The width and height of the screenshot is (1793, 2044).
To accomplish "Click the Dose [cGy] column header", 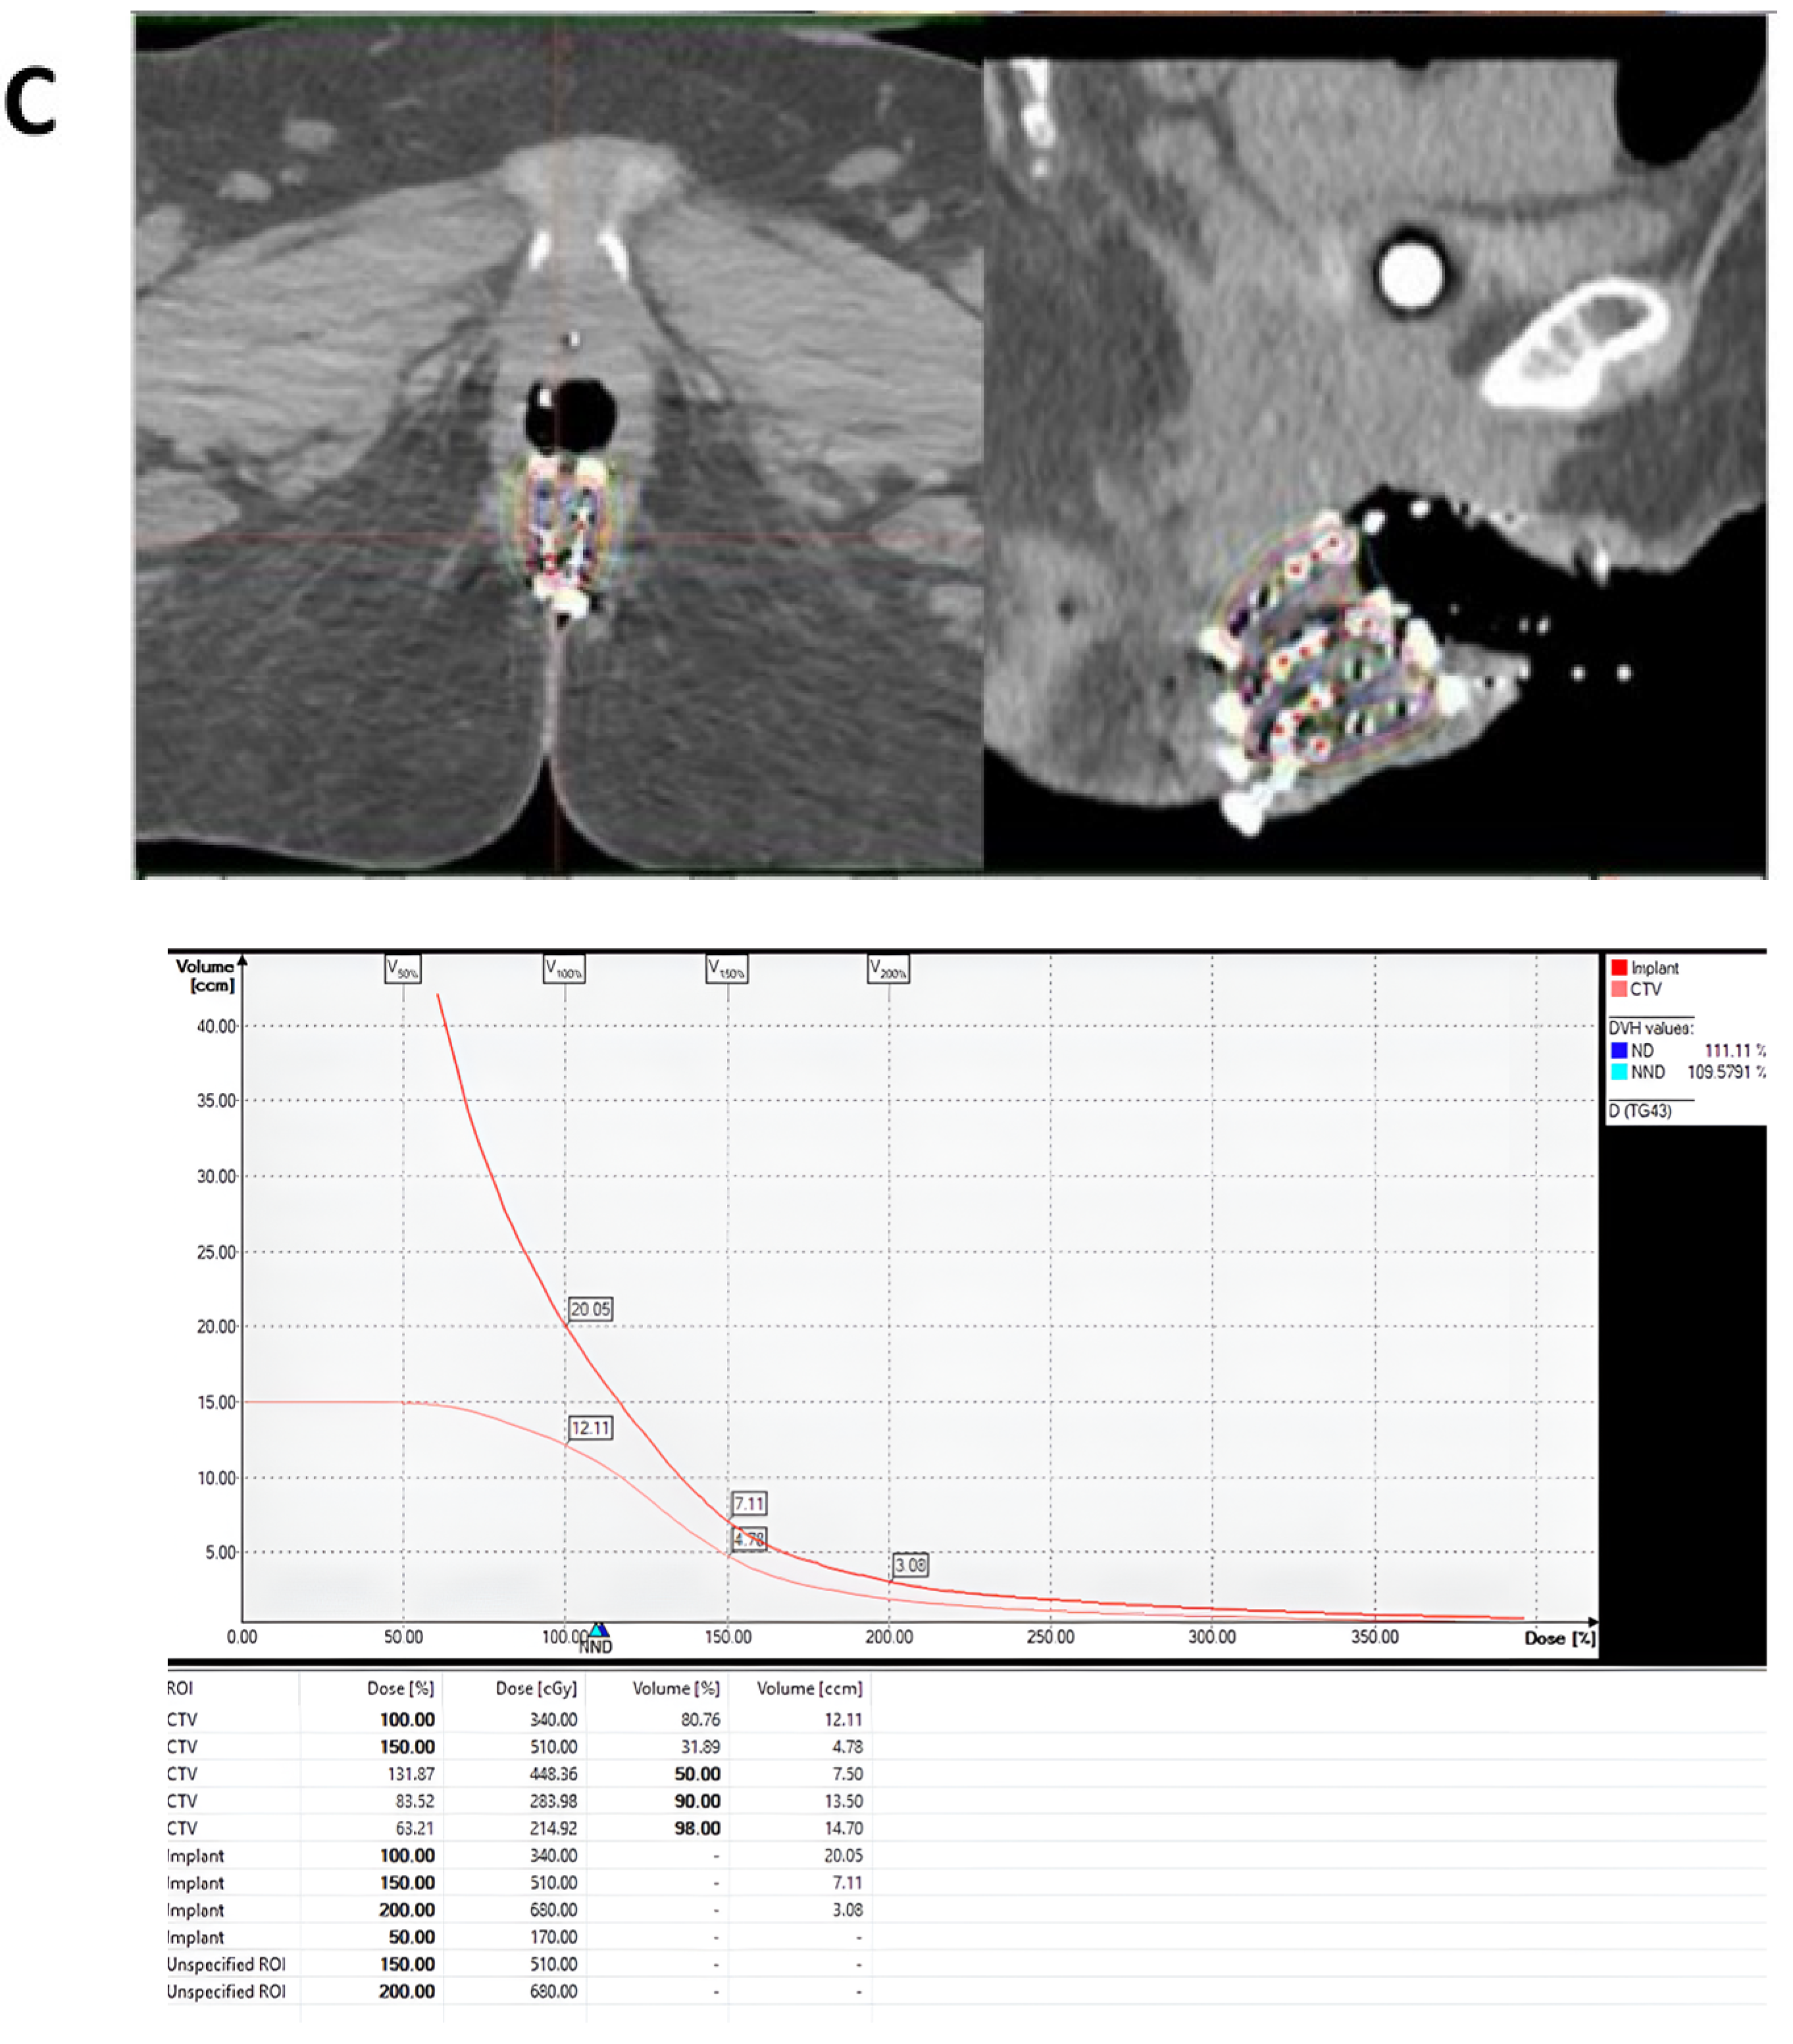I will [x=536, y=1688].
